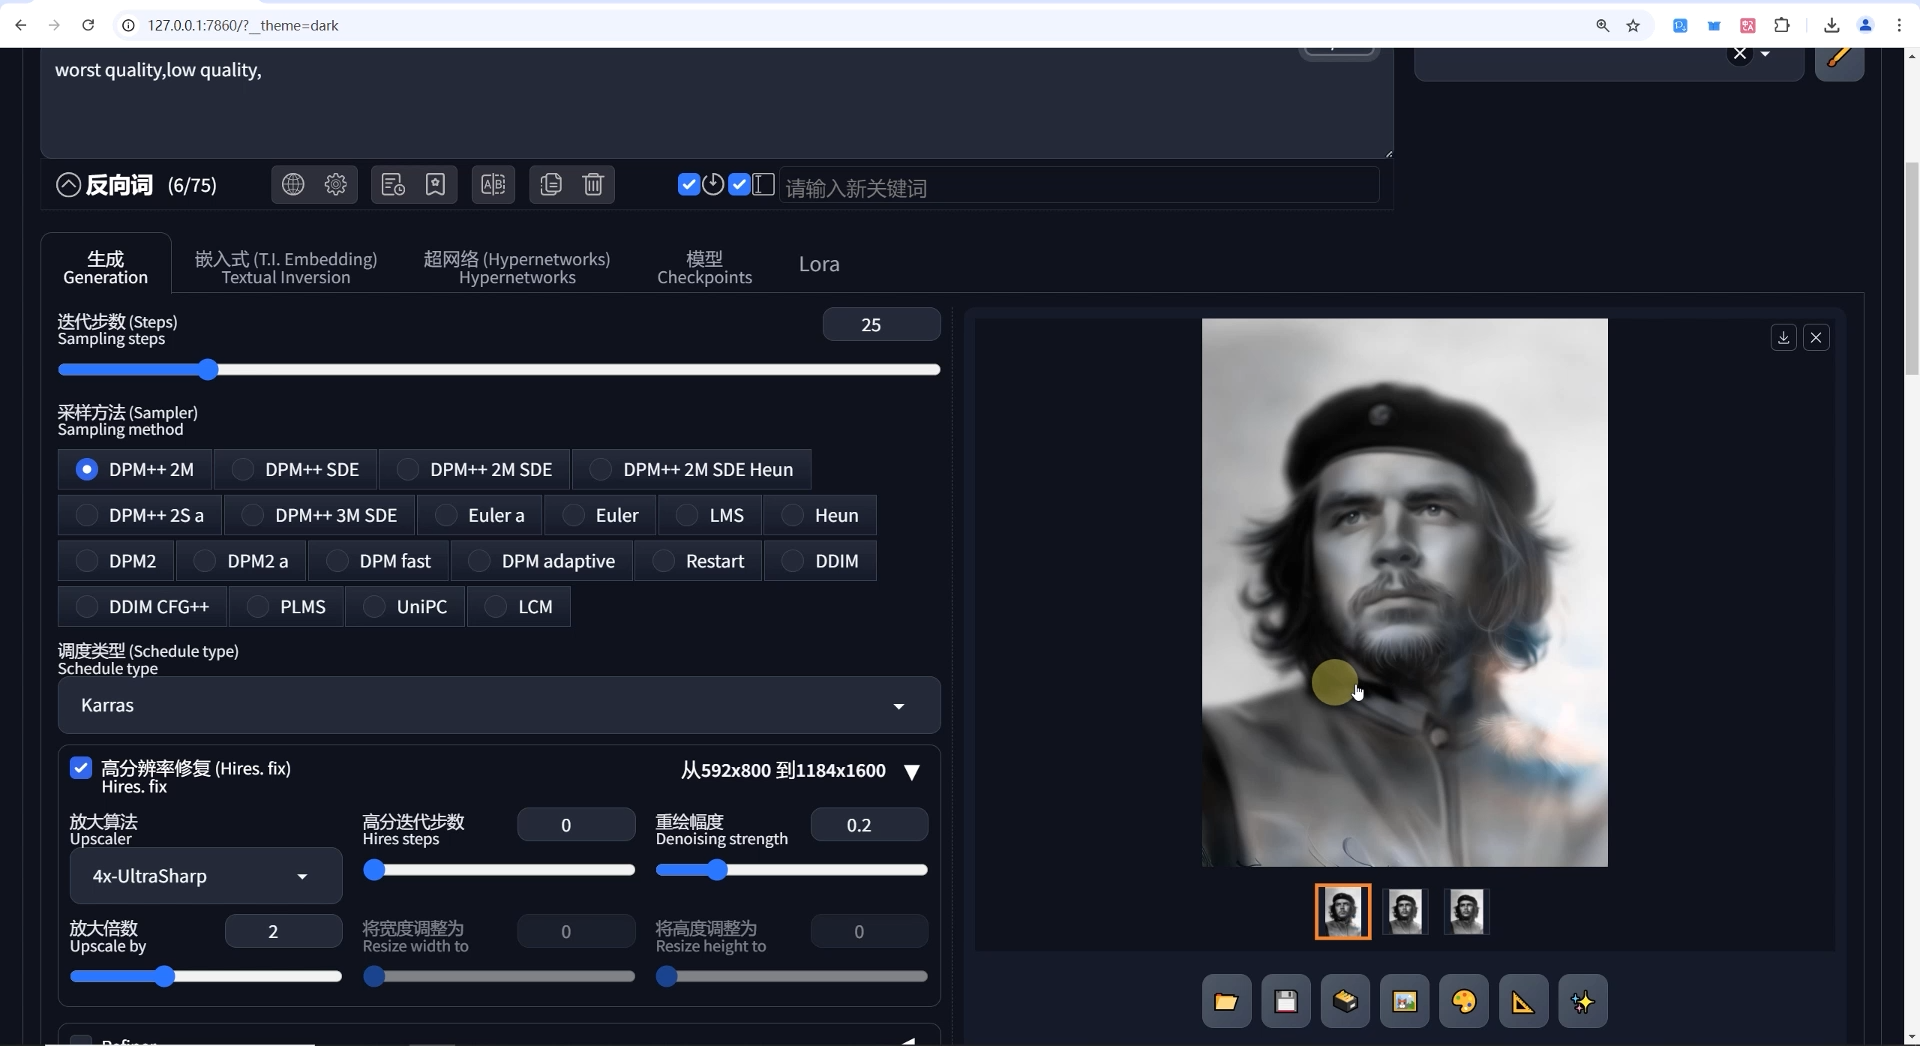
Task: Open images output folder icon
Action: [x=1226, y=1001]
